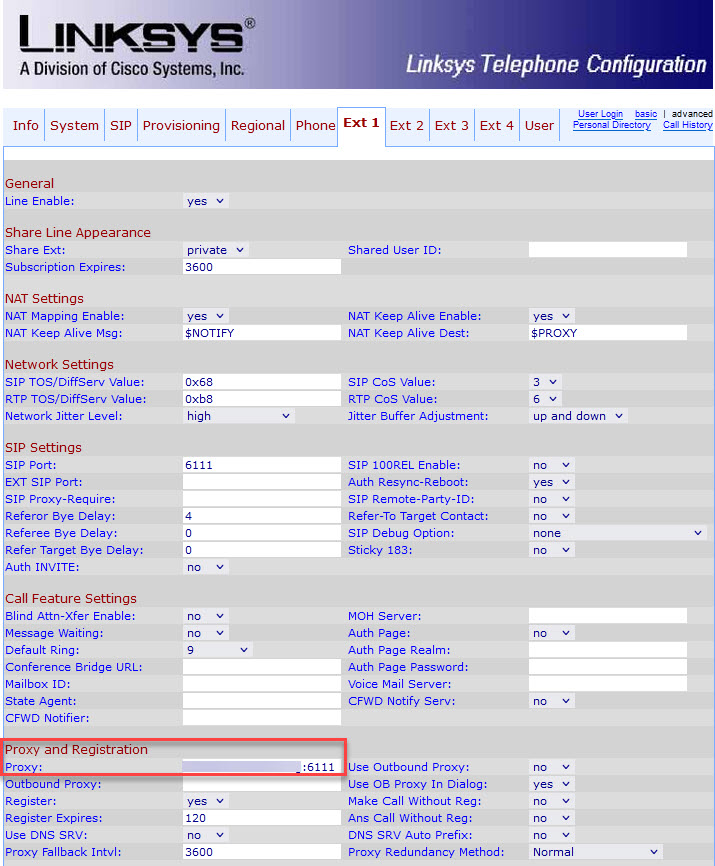Screen dimensions: 715x866
Task: Open the NAT Keep Alive Enable dropdown
Action: click(x=552, y=316)
